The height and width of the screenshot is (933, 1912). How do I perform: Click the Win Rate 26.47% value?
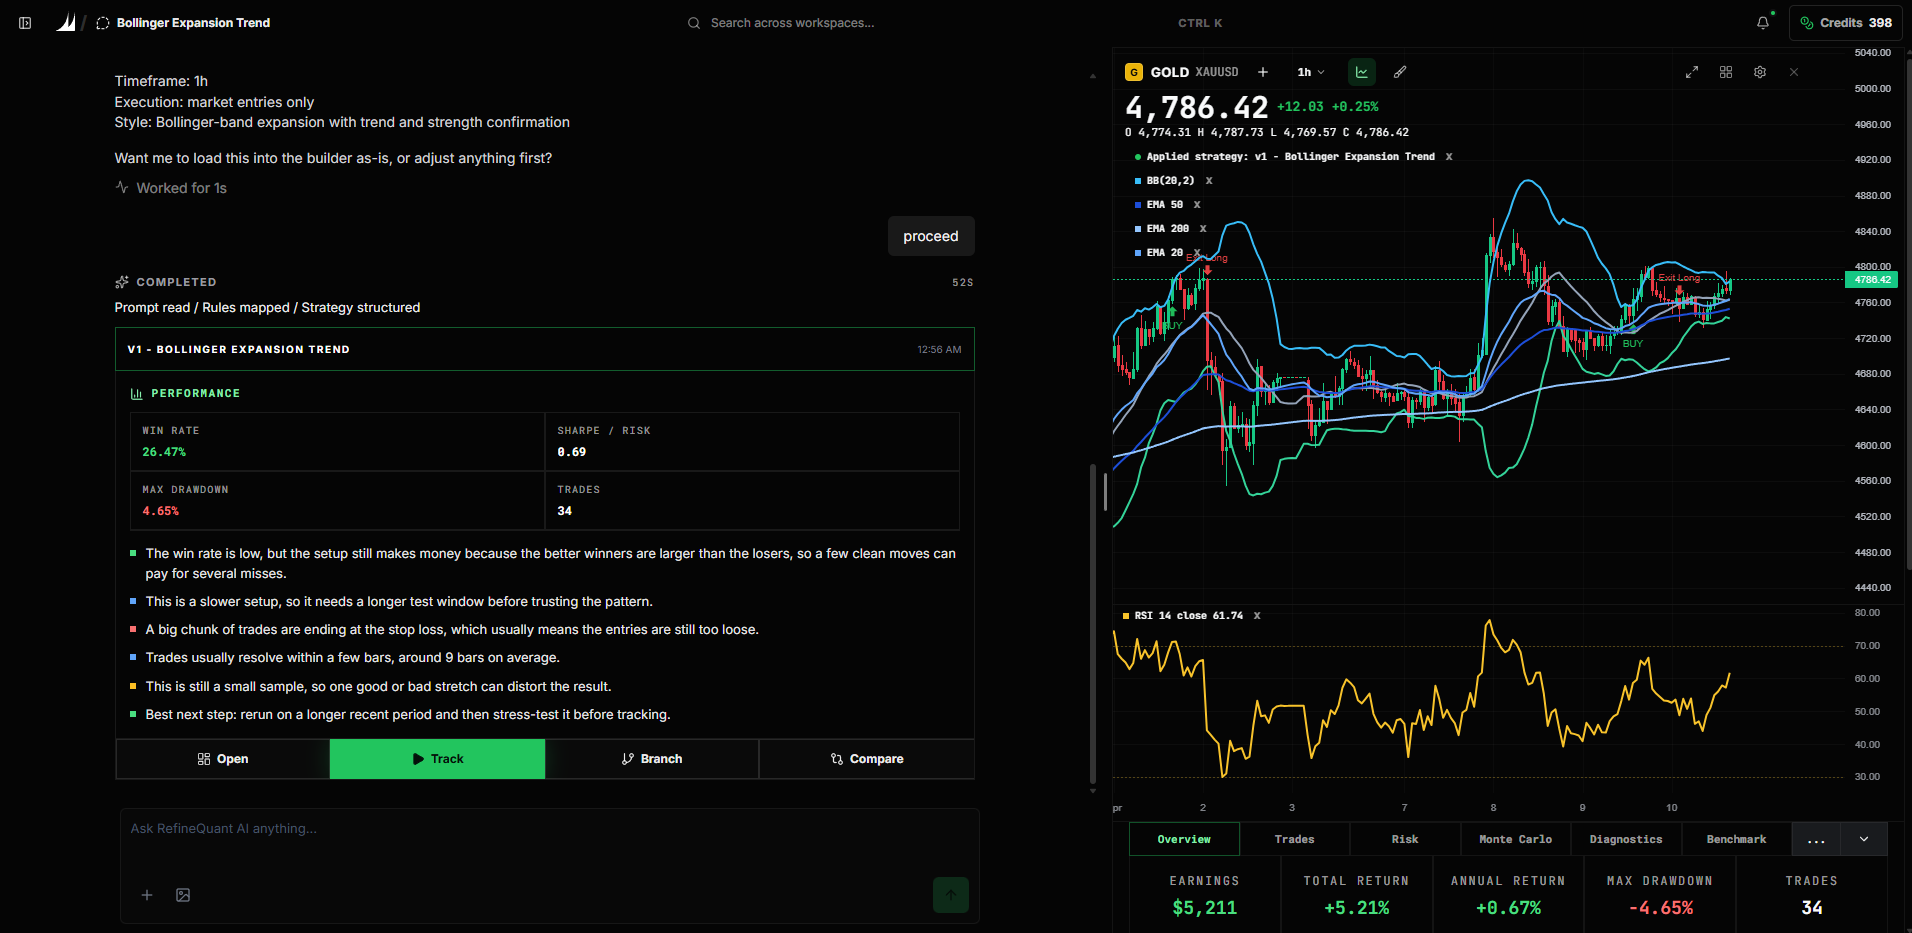(164, 452)
